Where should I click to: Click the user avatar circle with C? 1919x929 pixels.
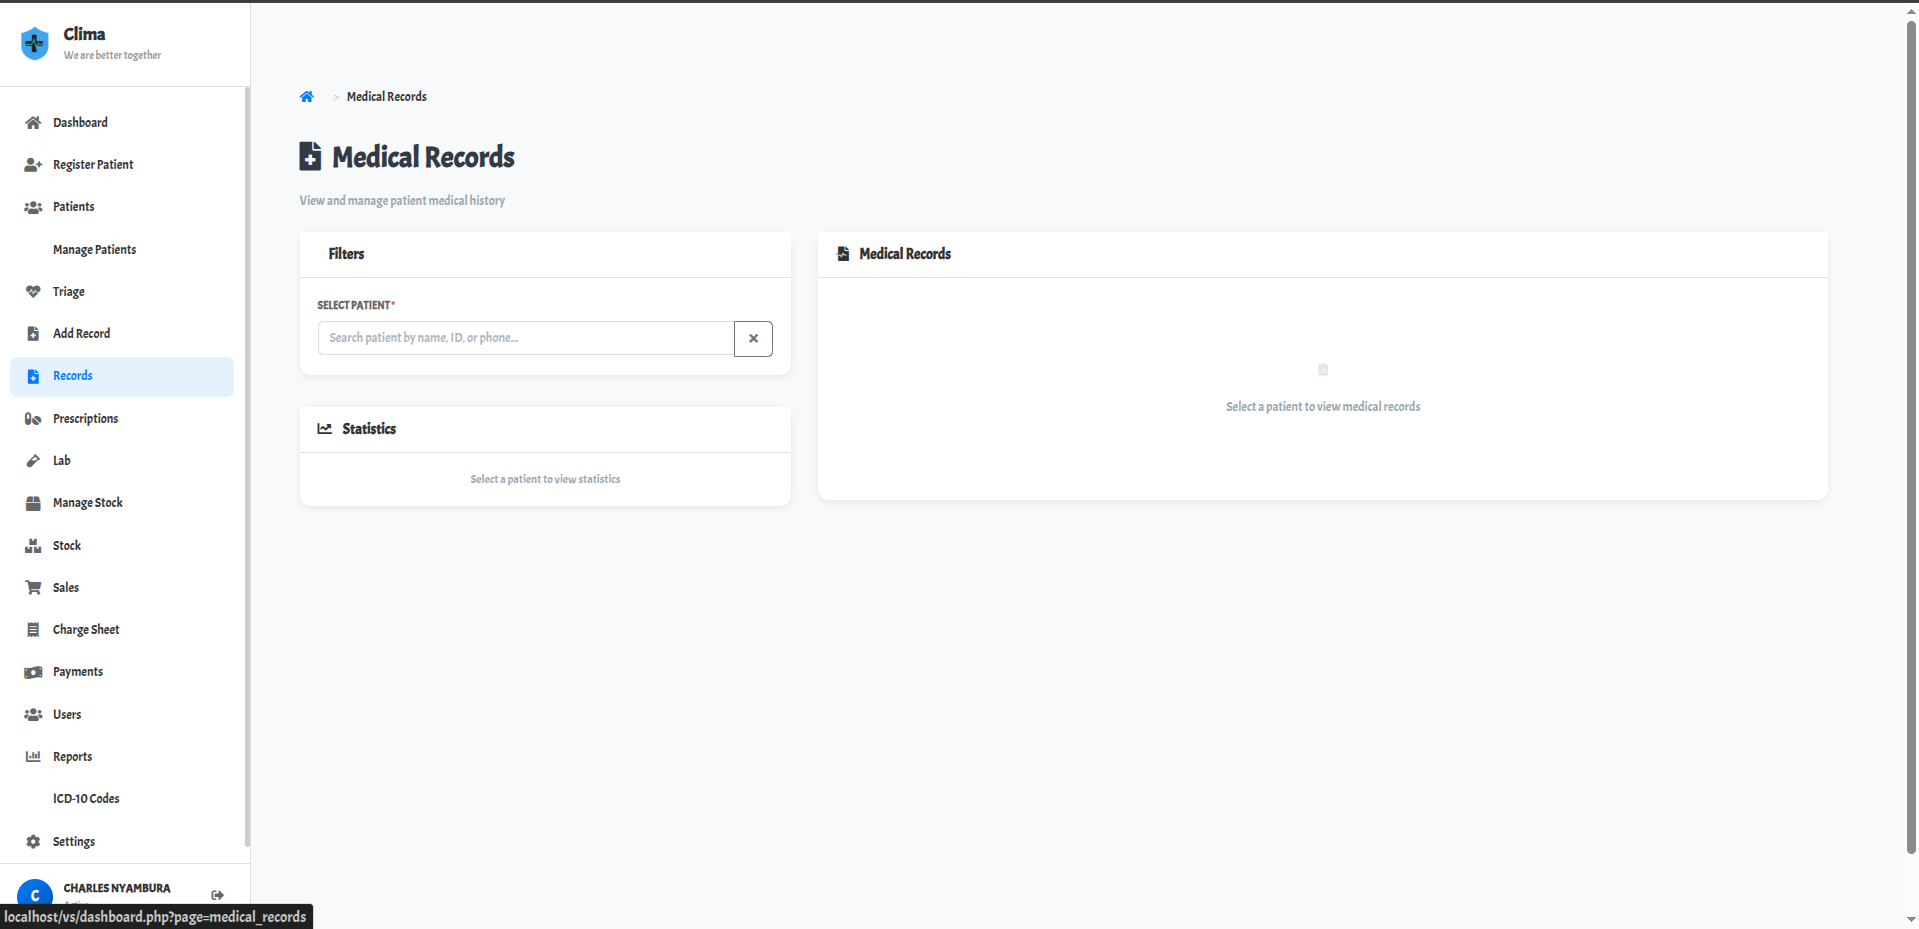click(x=35, y=895)
